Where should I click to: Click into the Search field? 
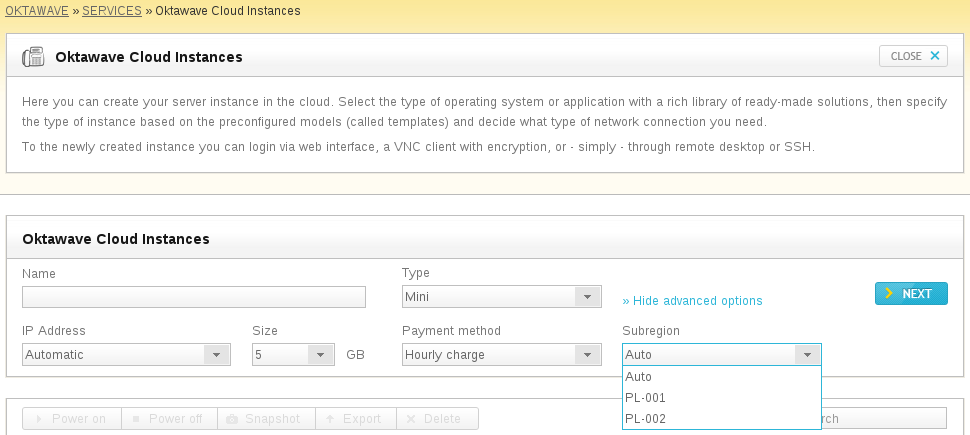[884, 418]
